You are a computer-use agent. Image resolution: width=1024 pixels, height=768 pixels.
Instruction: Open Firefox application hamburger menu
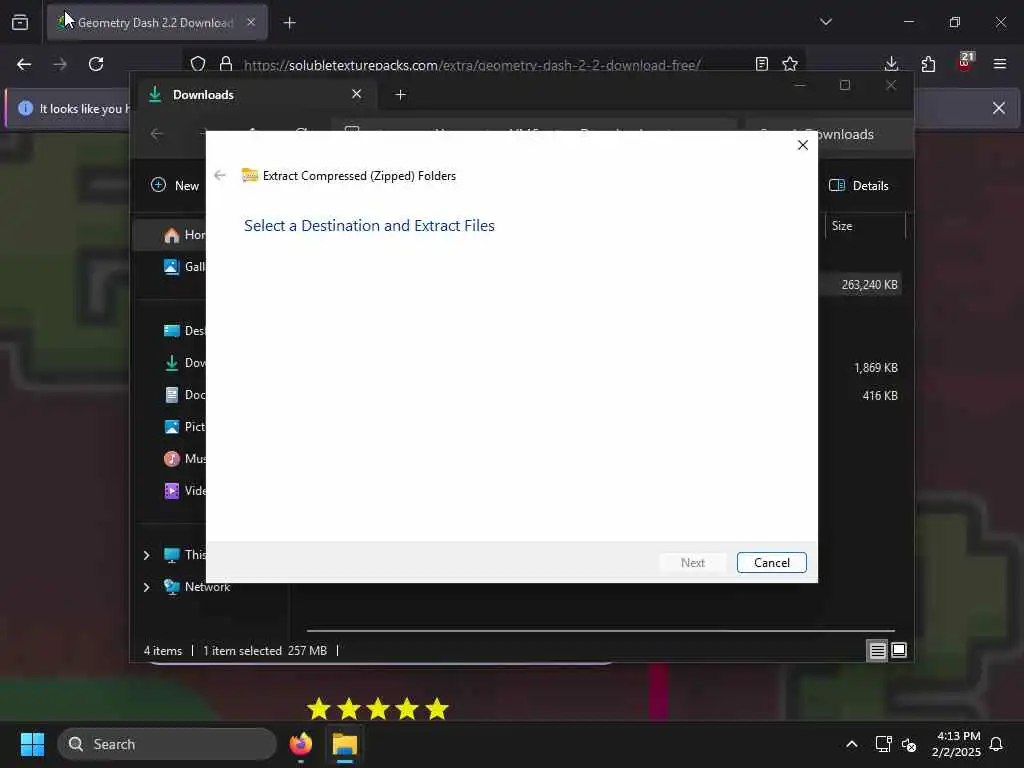[x=1000, y=64]
